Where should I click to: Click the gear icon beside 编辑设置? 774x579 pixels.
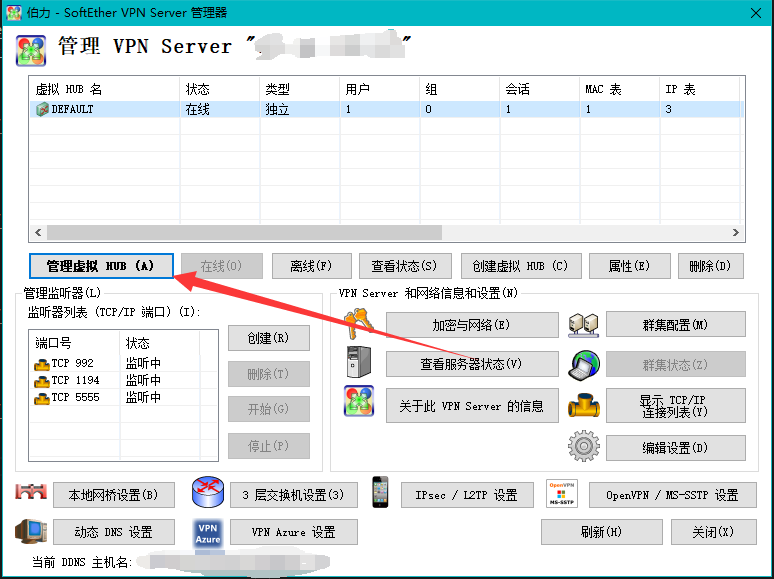coord(584,446)
